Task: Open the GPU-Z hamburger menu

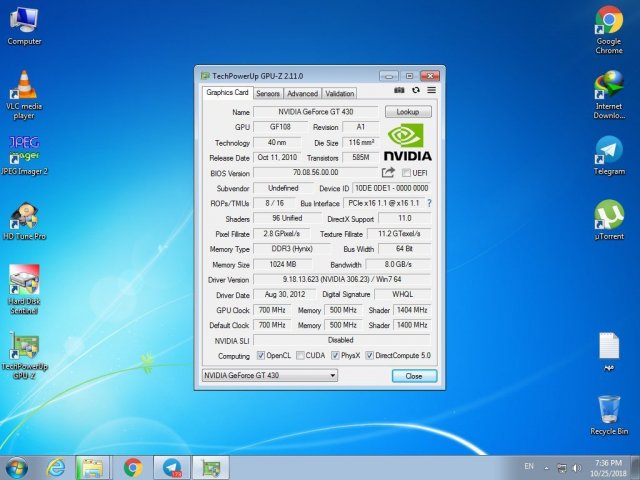Action: click(x=431, y=90)
